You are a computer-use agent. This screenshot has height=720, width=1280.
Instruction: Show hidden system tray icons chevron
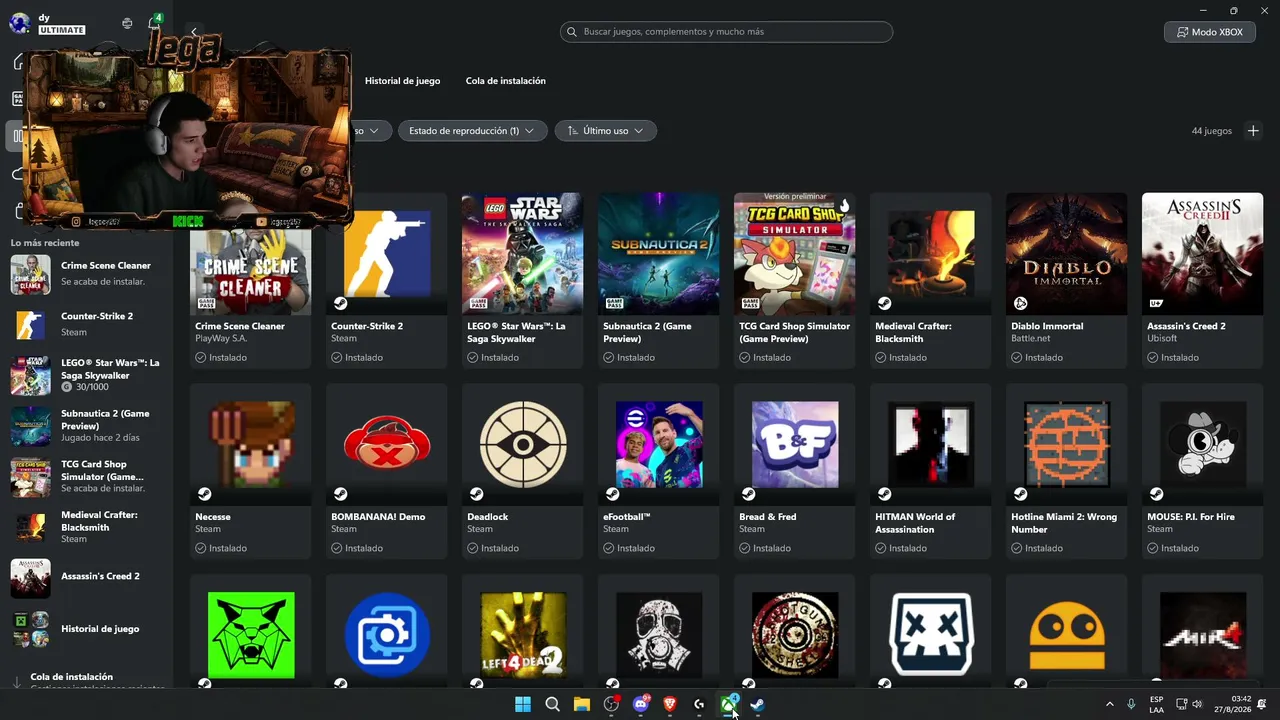(x=1109, y=704)
